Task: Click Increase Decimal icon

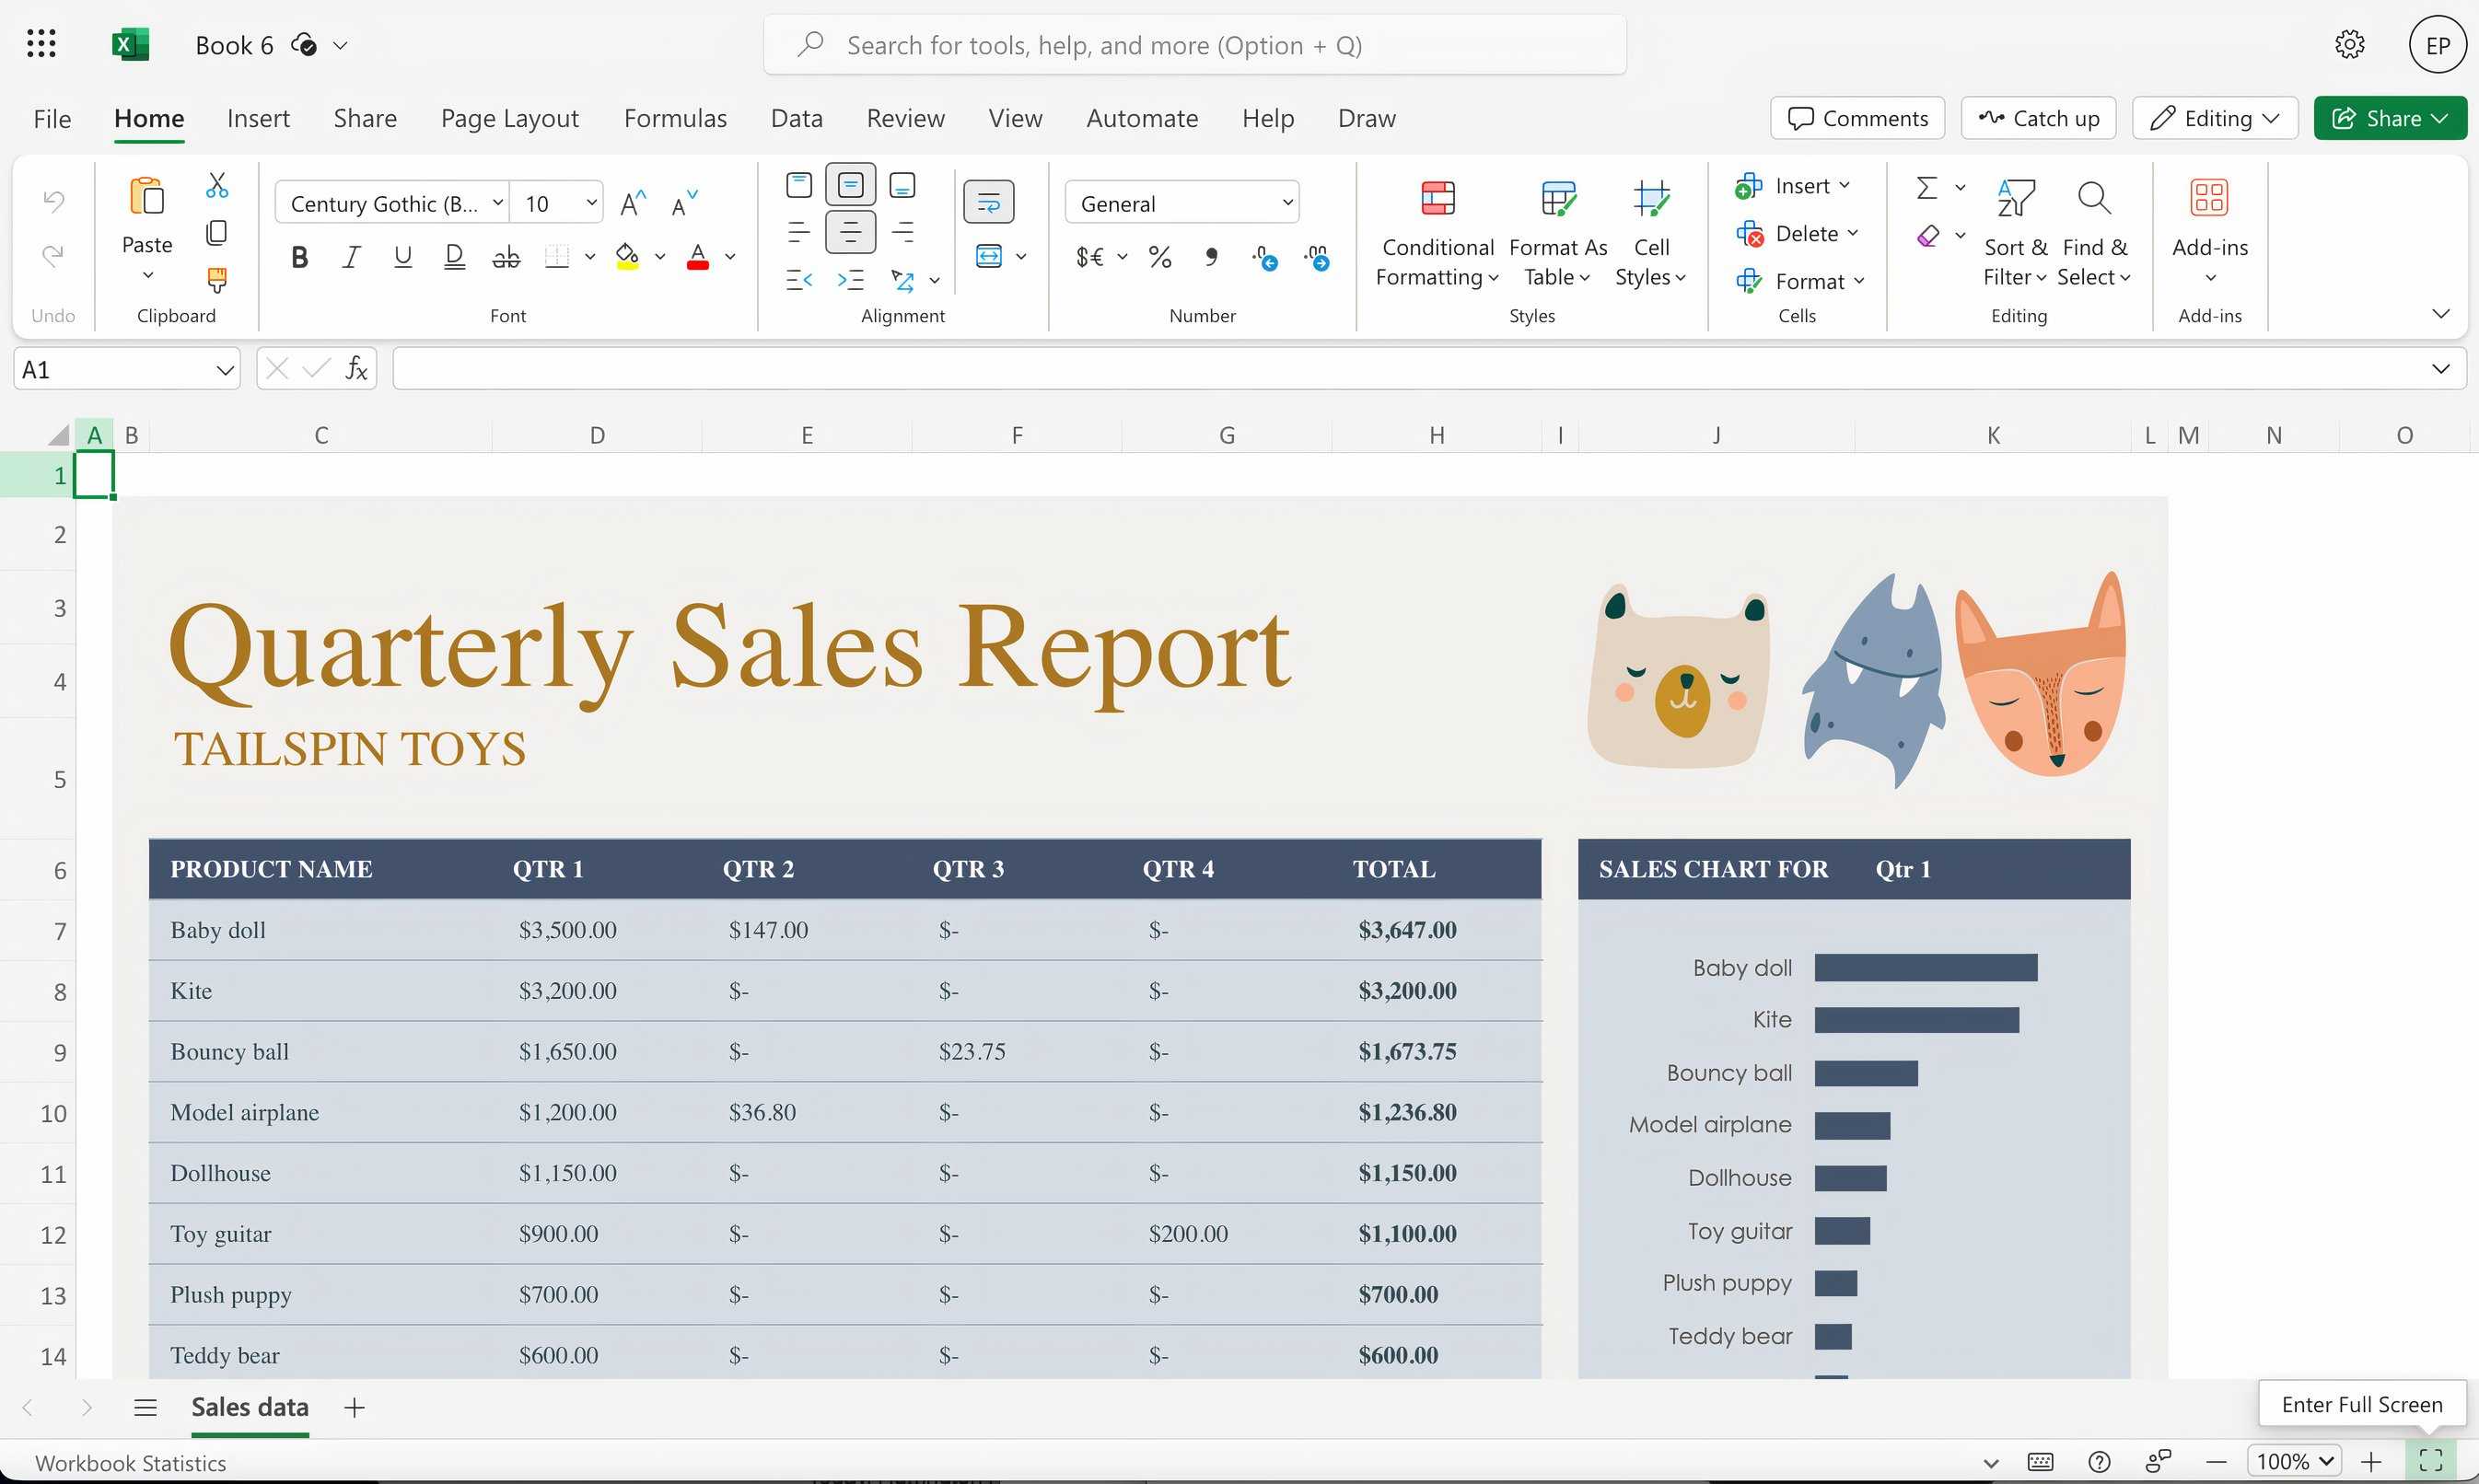Action: [x=1264, y=258]
